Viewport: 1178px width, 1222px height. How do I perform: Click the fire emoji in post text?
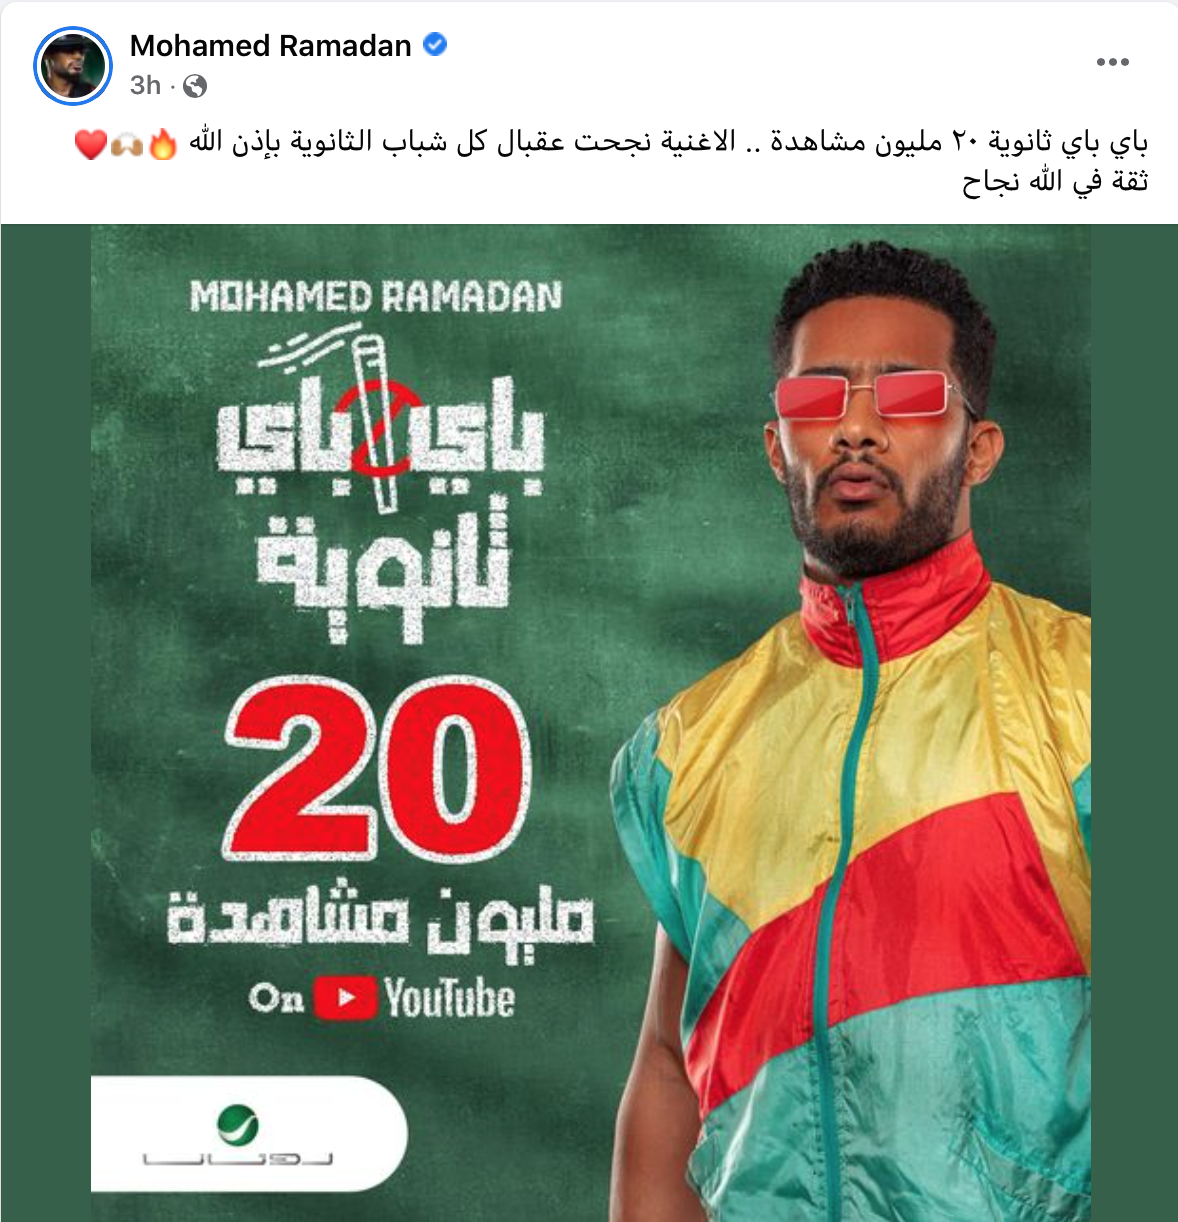(163, 145)
